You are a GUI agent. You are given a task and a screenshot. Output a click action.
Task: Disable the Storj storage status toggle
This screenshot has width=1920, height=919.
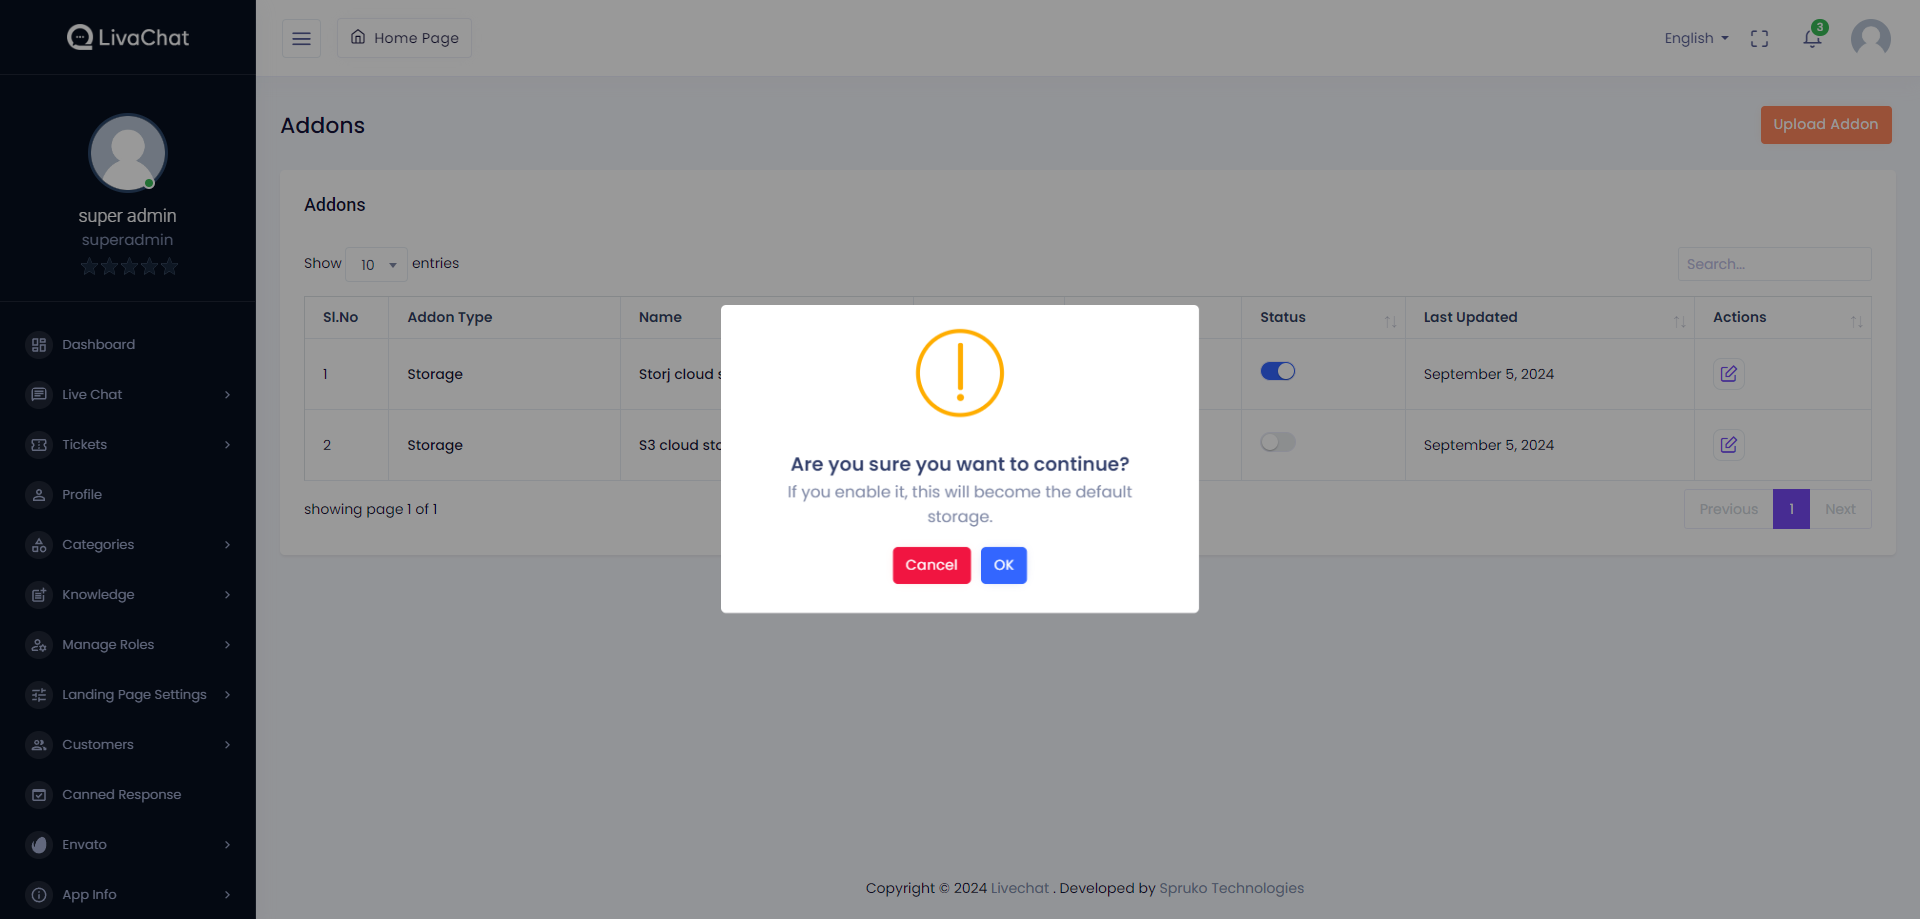1277,372
